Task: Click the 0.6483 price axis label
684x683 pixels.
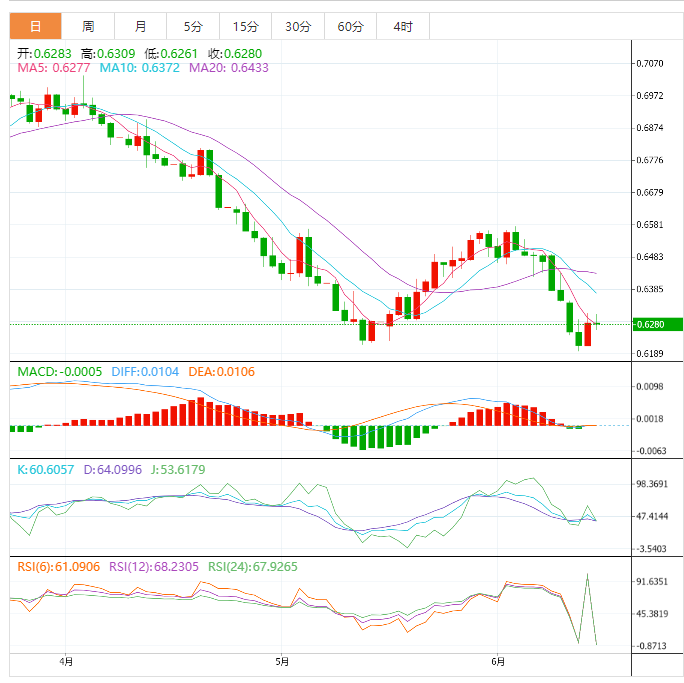Action: pos(650,256)
